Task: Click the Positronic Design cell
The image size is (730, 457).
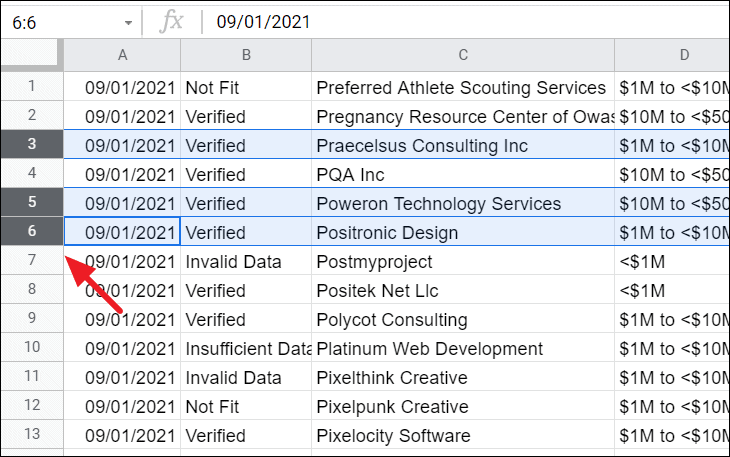Action: pos(387,233)
